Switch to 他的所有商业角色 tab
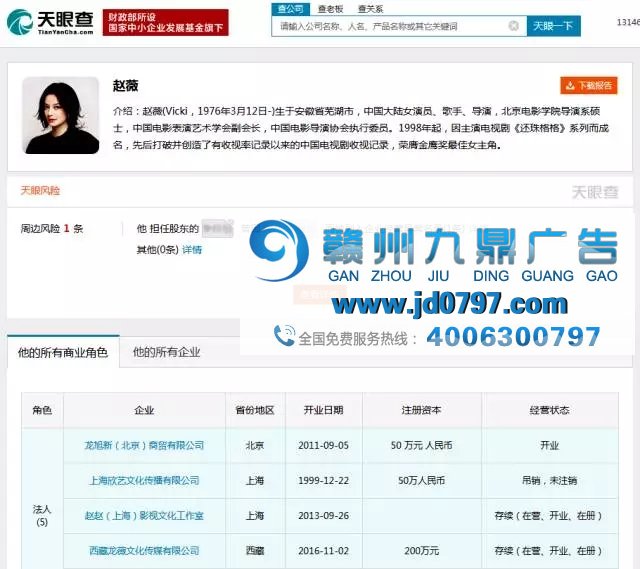Viewport: 640px width, 569px height. coord(63,352)
